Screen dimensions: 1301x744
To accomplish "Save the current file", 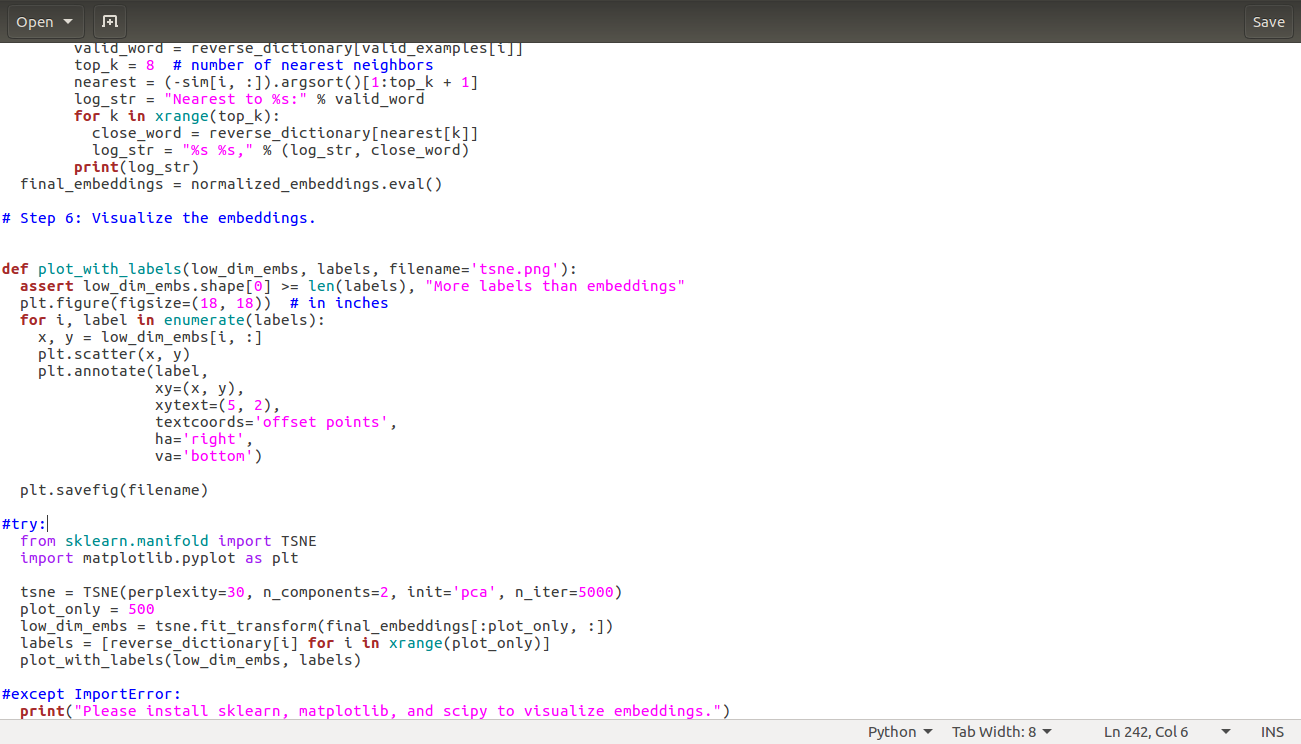I will tap(1268, 22).
